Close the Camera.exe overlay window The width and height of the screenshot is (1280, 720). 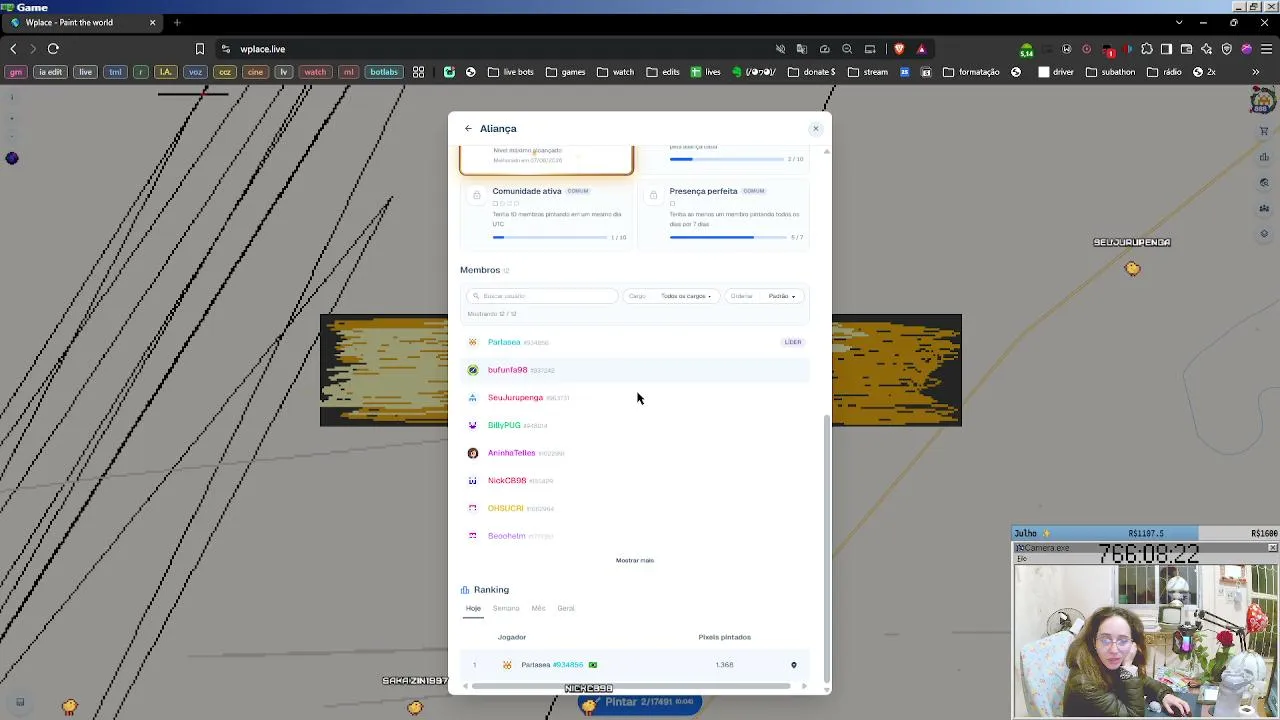tap(1272, 548)
